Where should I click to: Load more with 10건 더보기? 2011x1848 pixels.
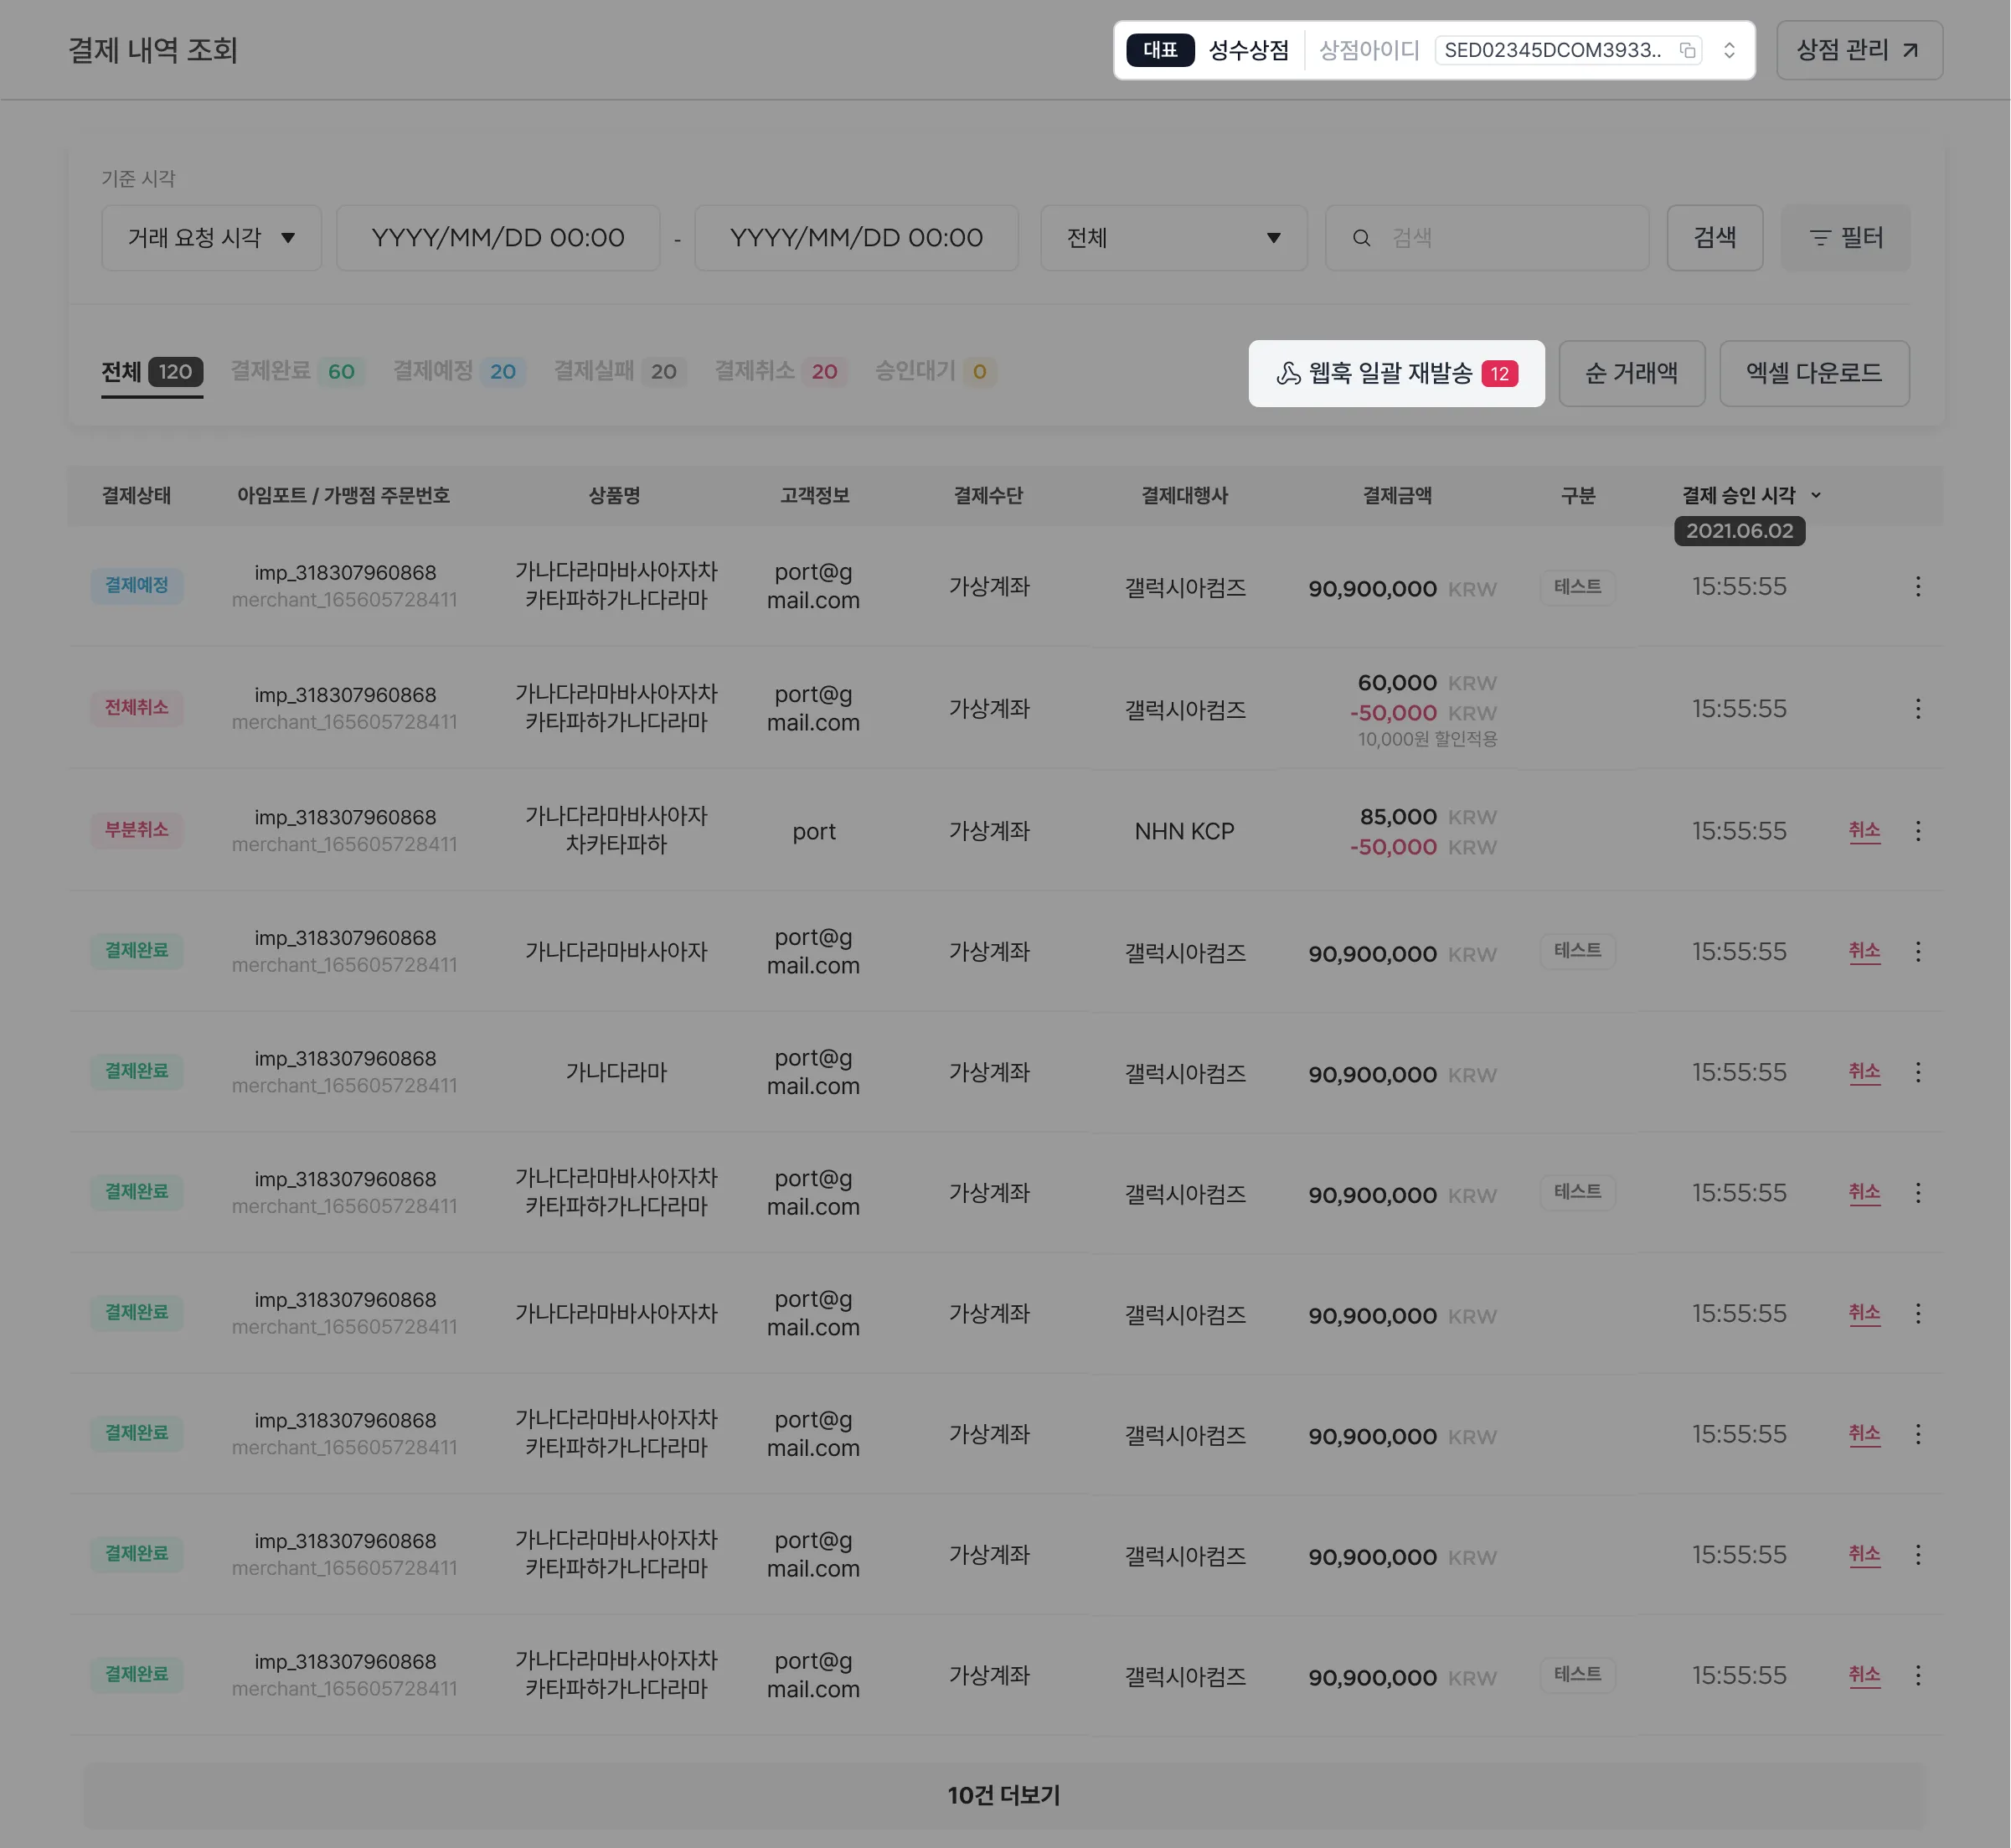click(x=1004, y=1795)
